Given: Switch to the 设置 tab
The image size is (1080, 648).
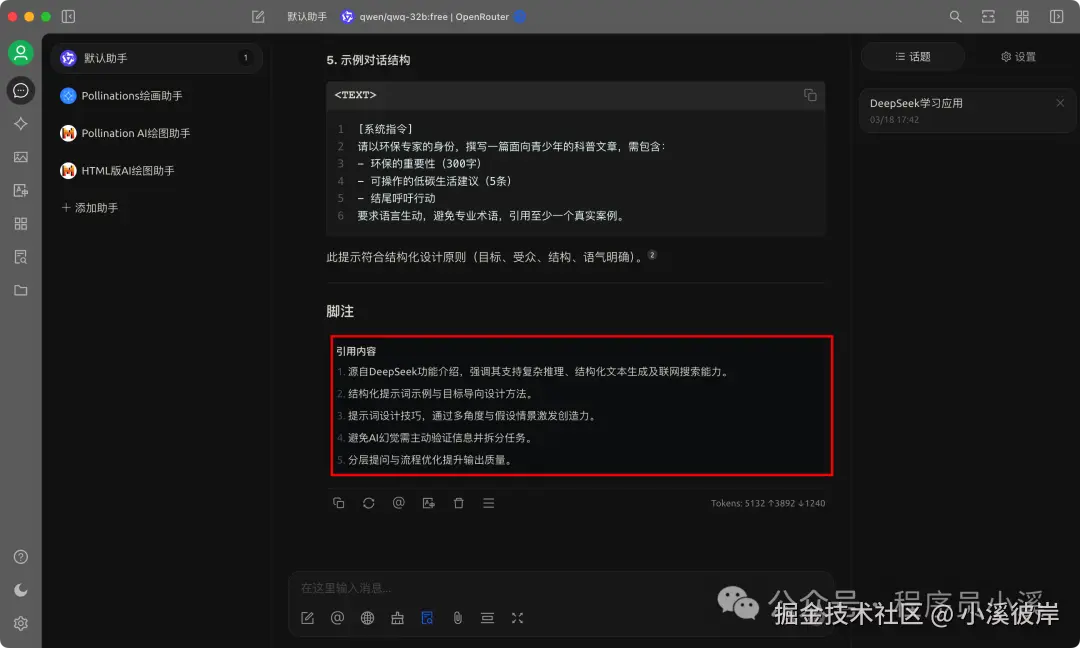Looking at the screenshot, I should coord(1018,56).
